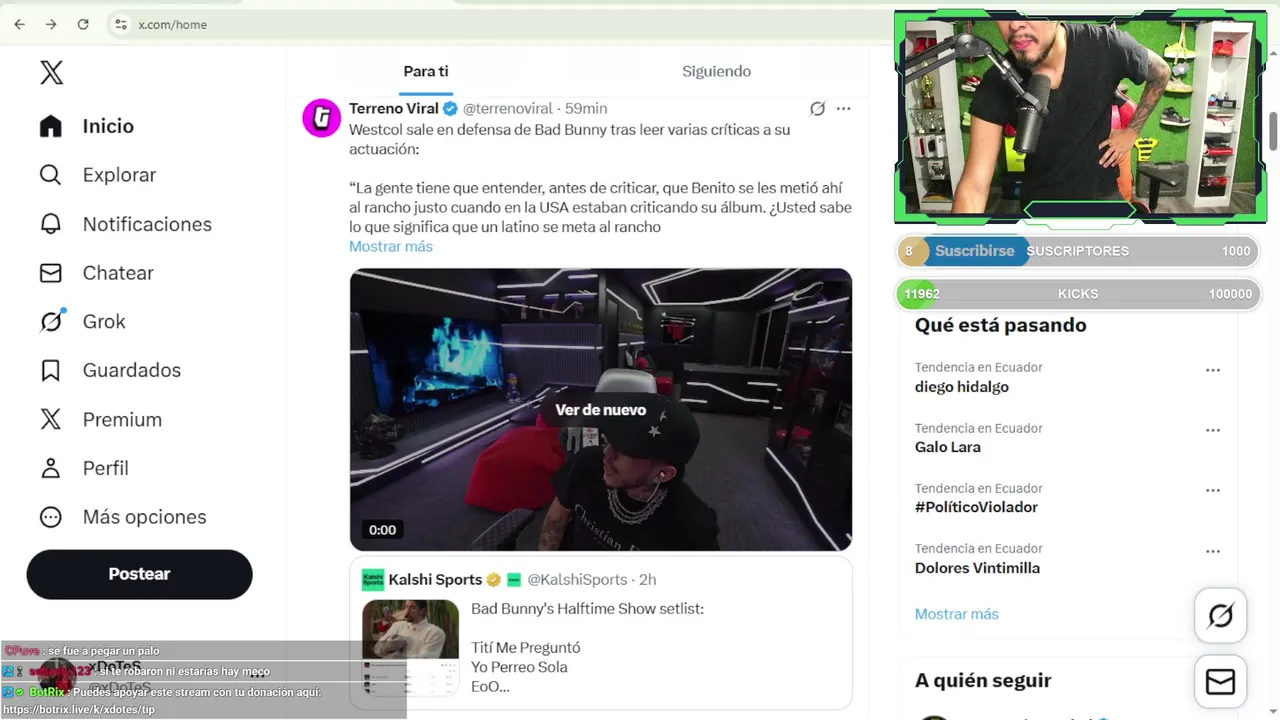Screen dimensions: 1280x720
Task: Click Qué está pasando heading
Action: click(x=1000, y=325)
